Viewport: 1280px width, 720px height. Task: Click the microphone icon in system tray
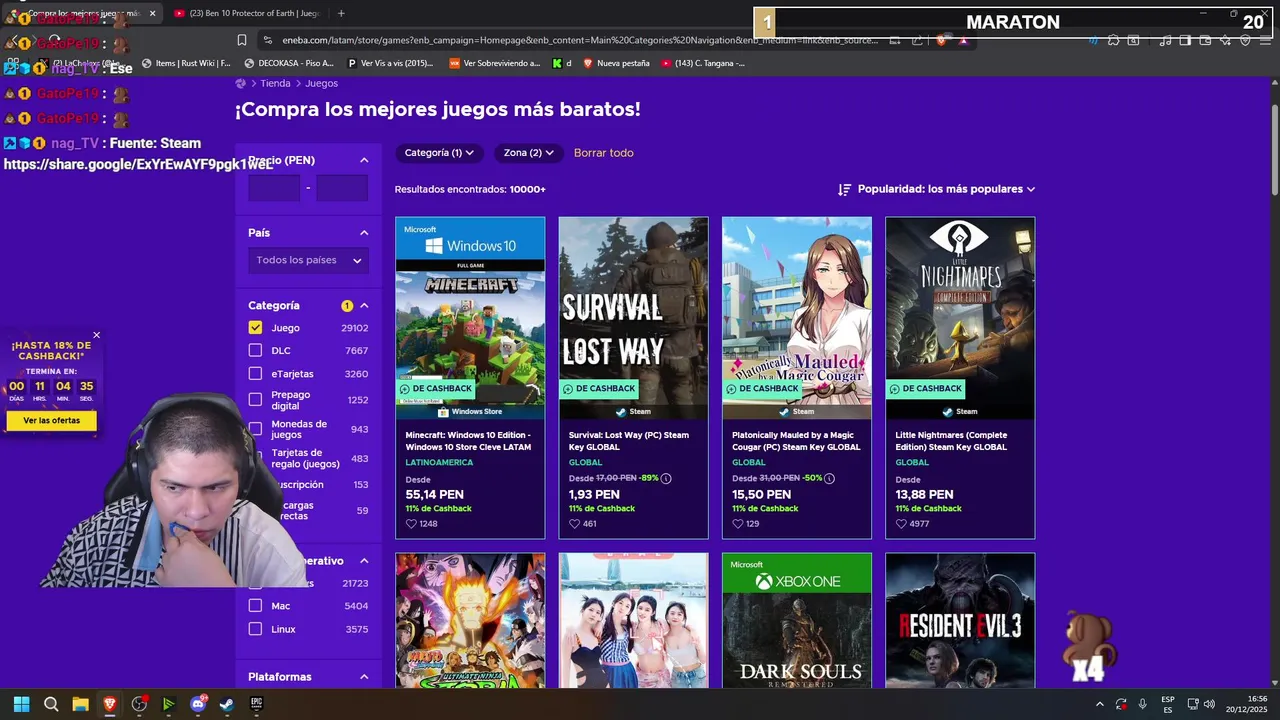pyautogui.click(x=1143, y=704)
